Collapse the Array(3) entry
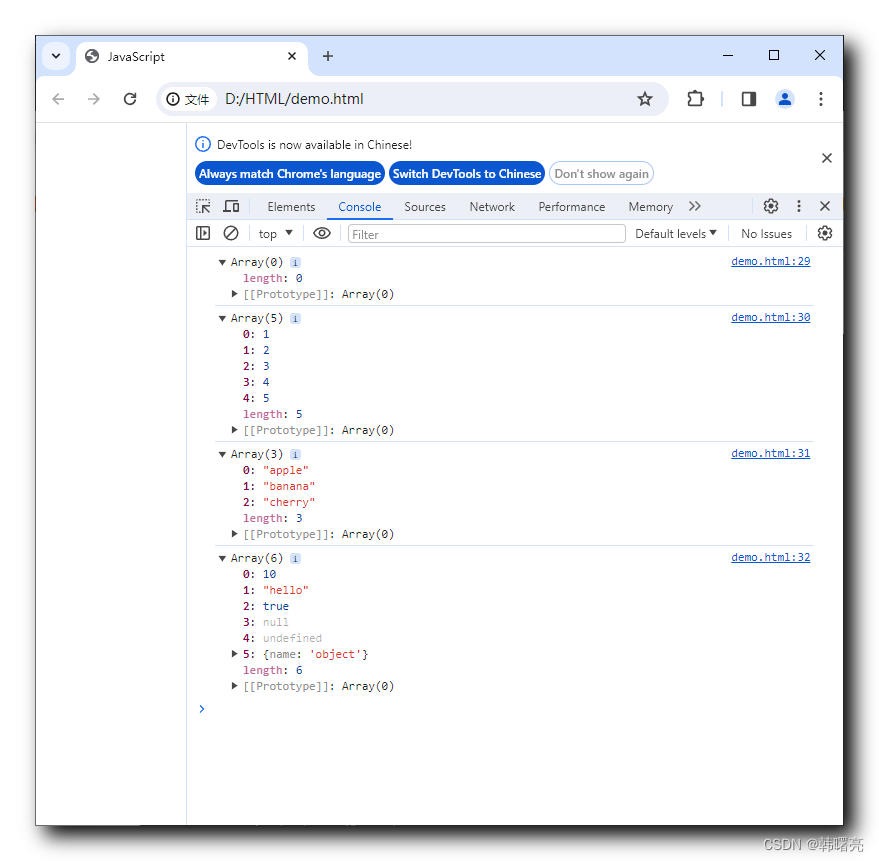The image size is (879, 861). 223,455
